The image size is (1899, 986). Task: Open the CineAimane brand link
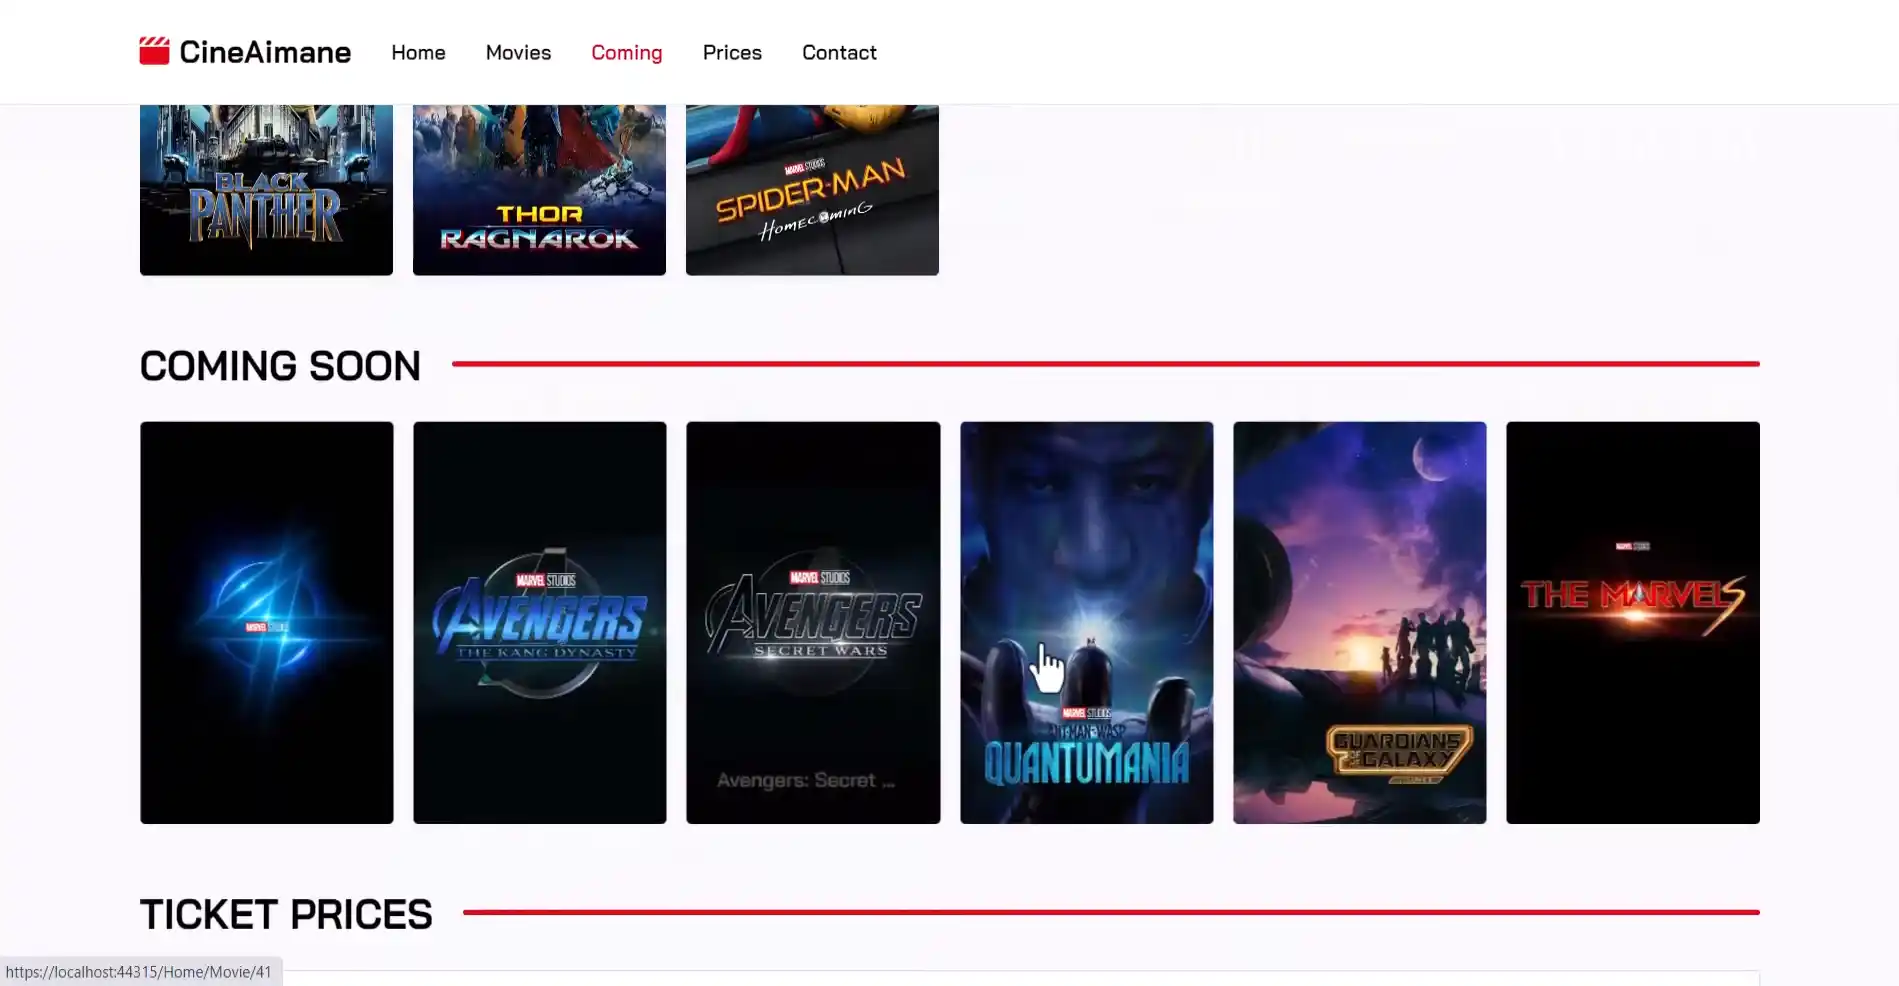[245, 52]
